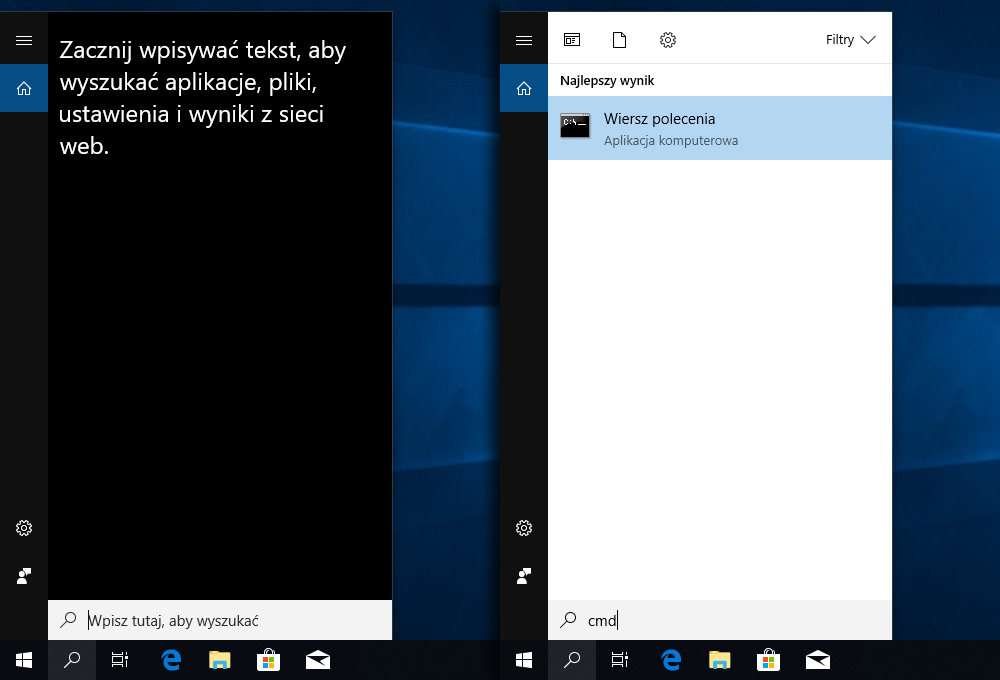Expand the Filtry dropdown
Image resolution: width=1000 pixels, height=680 pixels.
(x=850, y=40)
